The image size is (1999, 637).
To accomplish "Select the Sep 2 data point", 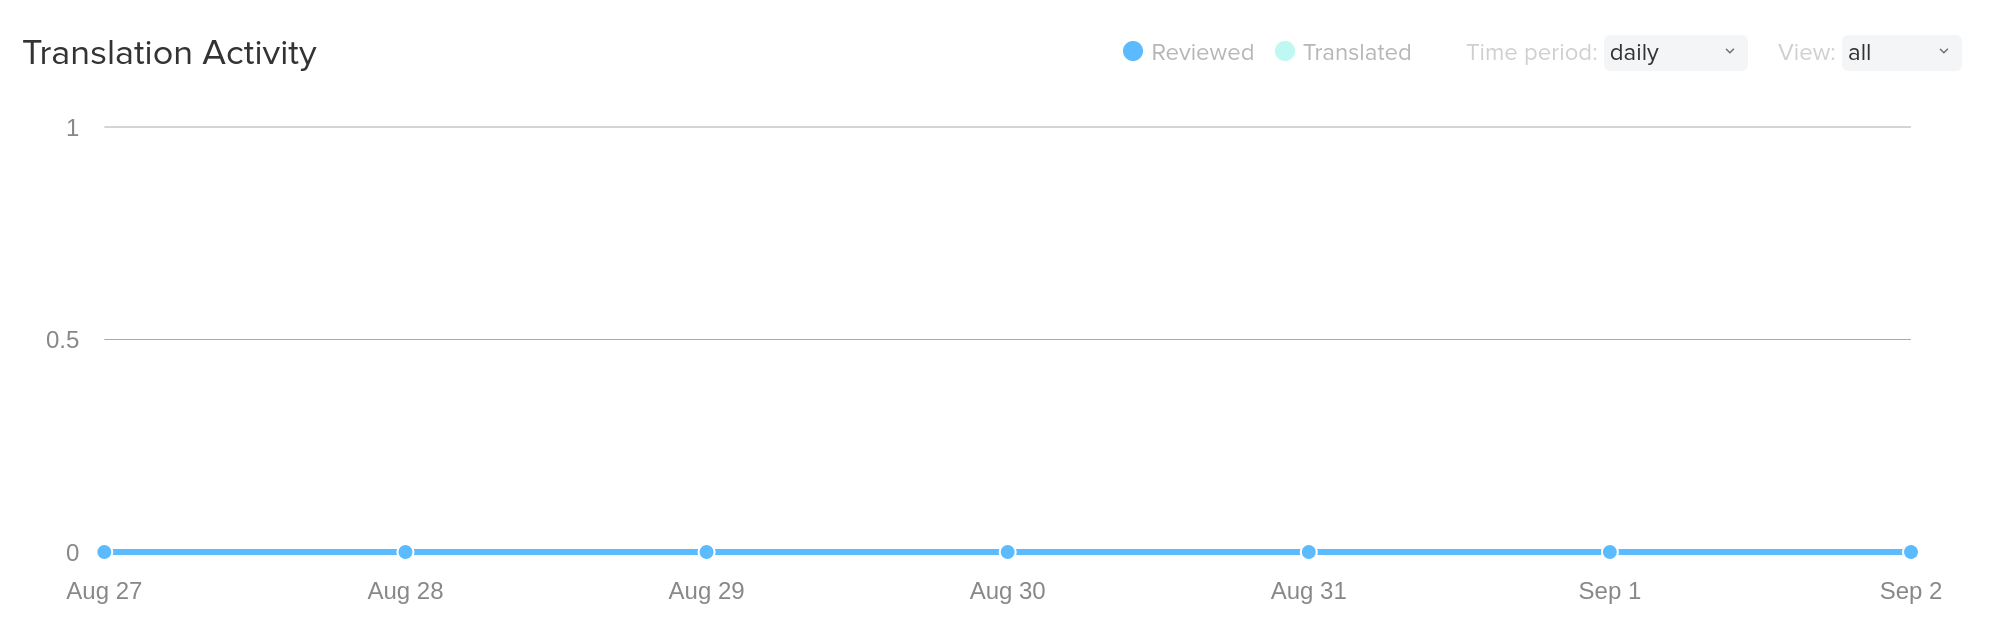I will tap(1910, 552).
